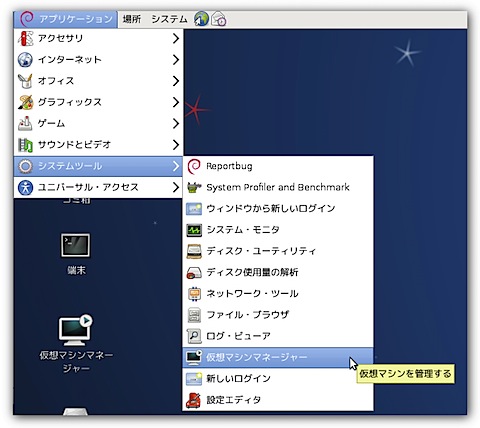Choose the 設定エディタ label

click(233, 400)
